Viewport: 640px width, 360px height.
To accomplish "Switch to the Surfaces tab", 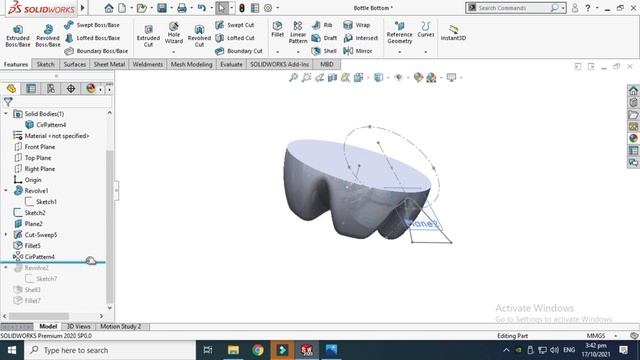I will [x=75, y=64].
